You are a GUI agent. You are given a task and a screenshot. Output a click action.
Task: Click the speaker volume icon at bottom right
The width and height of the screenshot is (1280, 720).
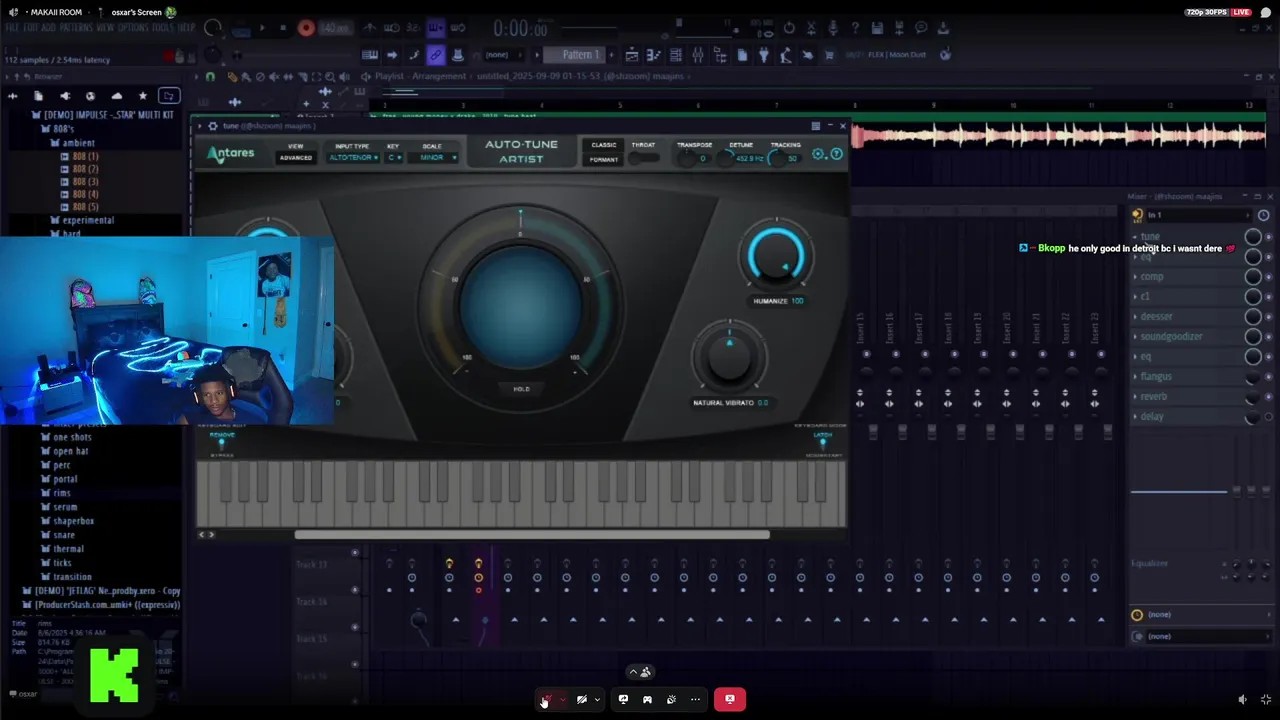click(1243, 700)
